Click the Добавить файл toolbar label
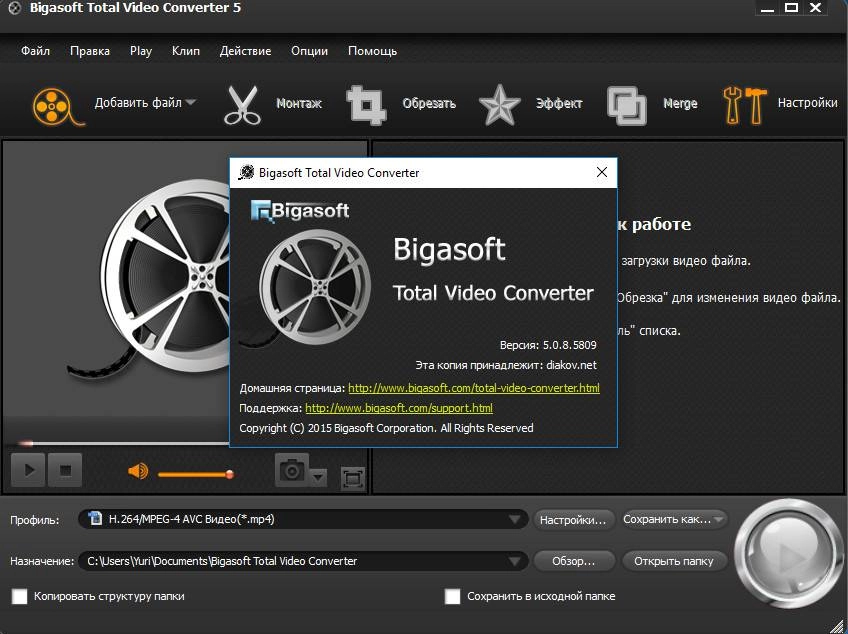 (138, 102)
